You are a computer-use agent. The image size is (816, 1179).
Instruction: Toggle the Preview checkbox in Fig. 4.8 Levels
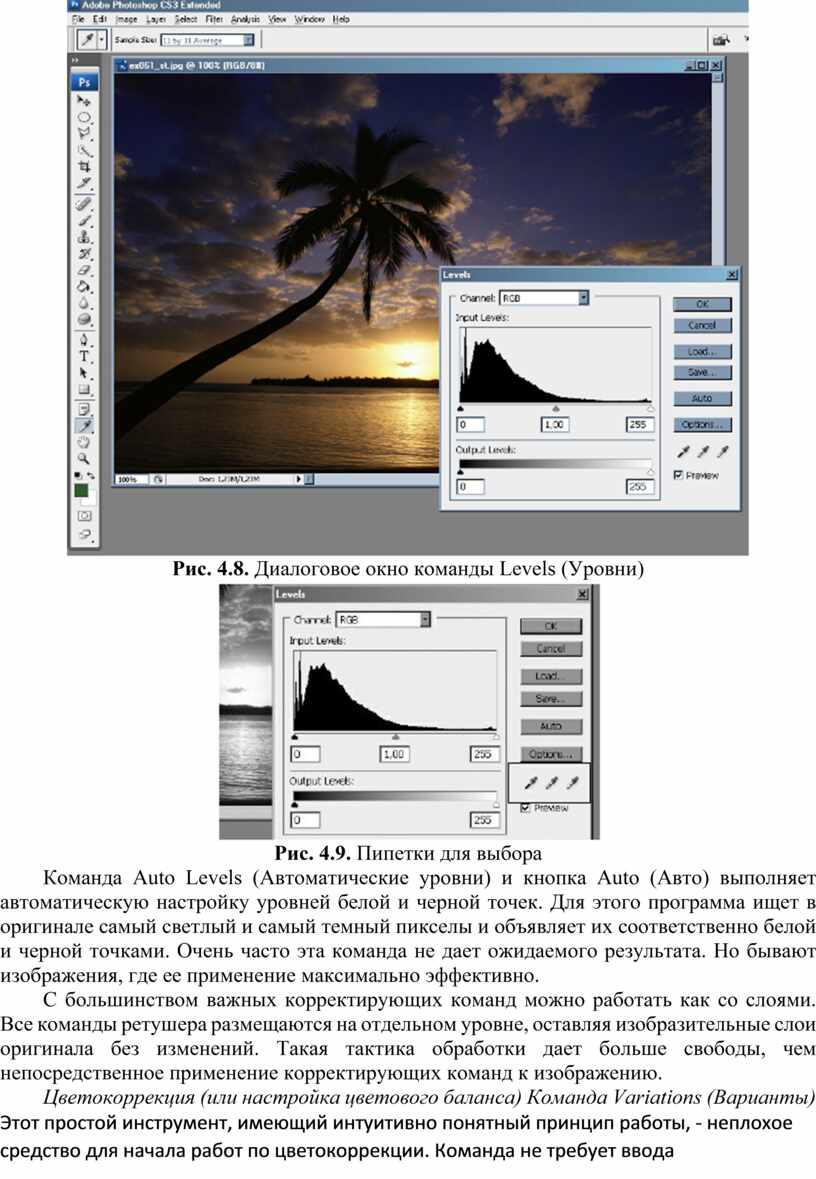click(x=678, y=475)
